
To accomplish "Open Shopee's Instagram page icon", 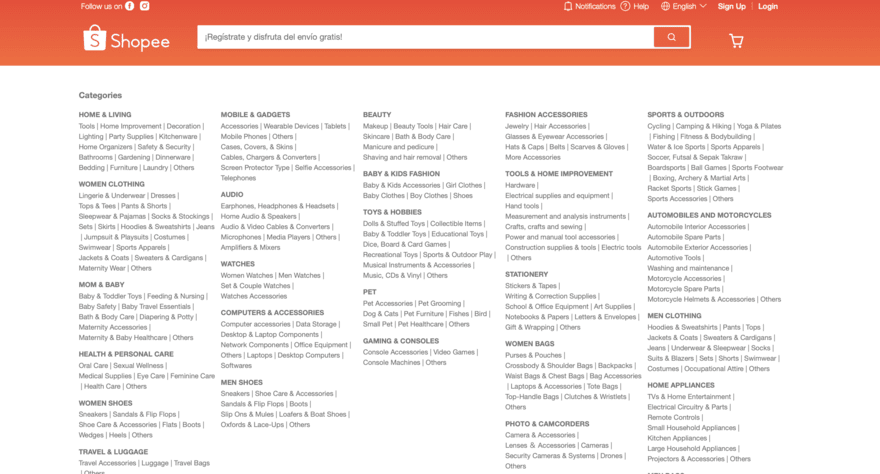I will coord(145,6).
